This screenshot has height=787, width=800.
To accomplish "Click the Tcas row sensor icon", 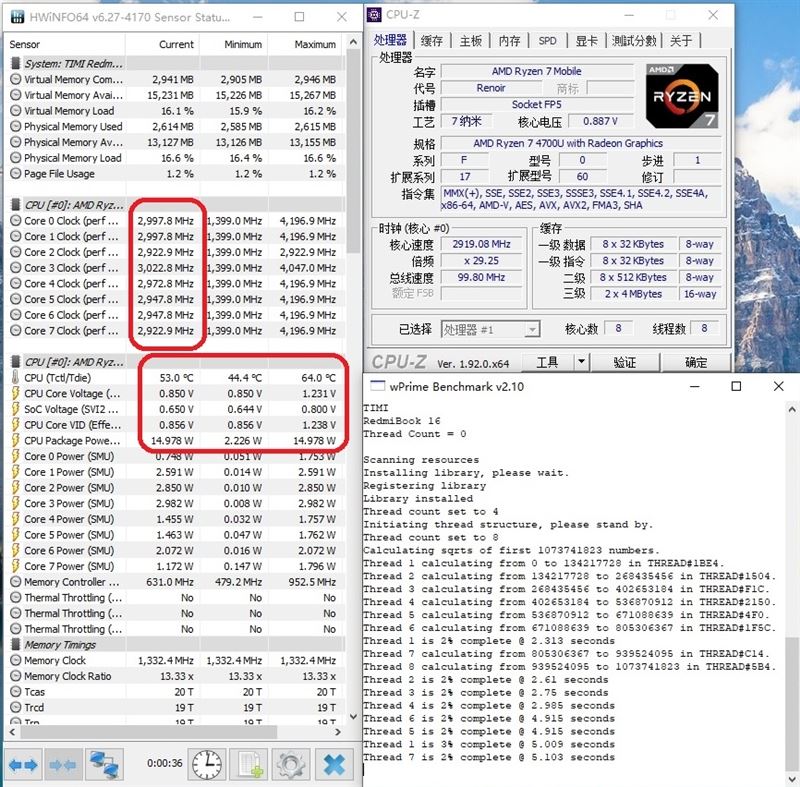I will click(16, 692).
